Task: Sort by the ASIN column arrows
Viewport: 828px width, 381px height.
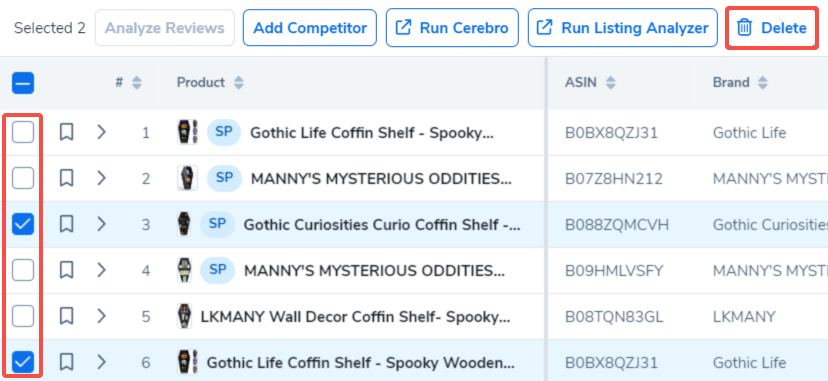Action: pos(611,83)
